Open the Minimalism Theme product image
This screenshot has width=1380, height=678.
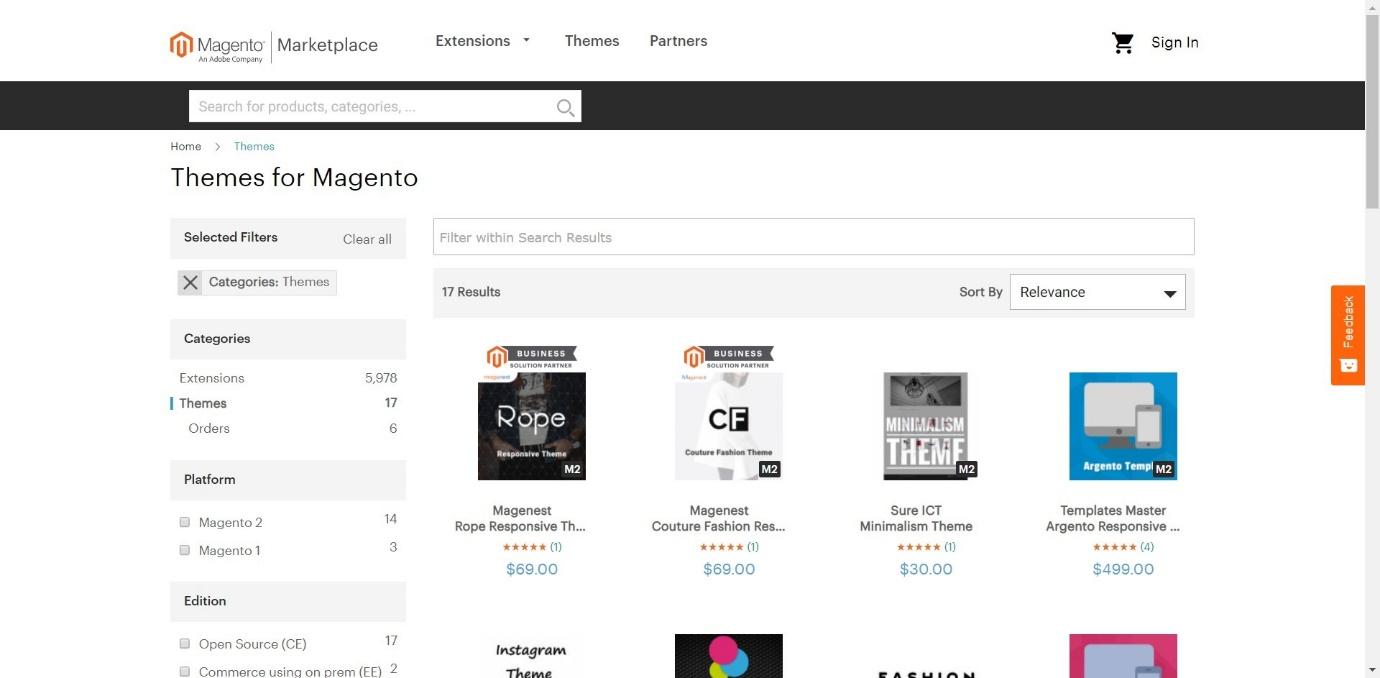(x=926, y=426)
